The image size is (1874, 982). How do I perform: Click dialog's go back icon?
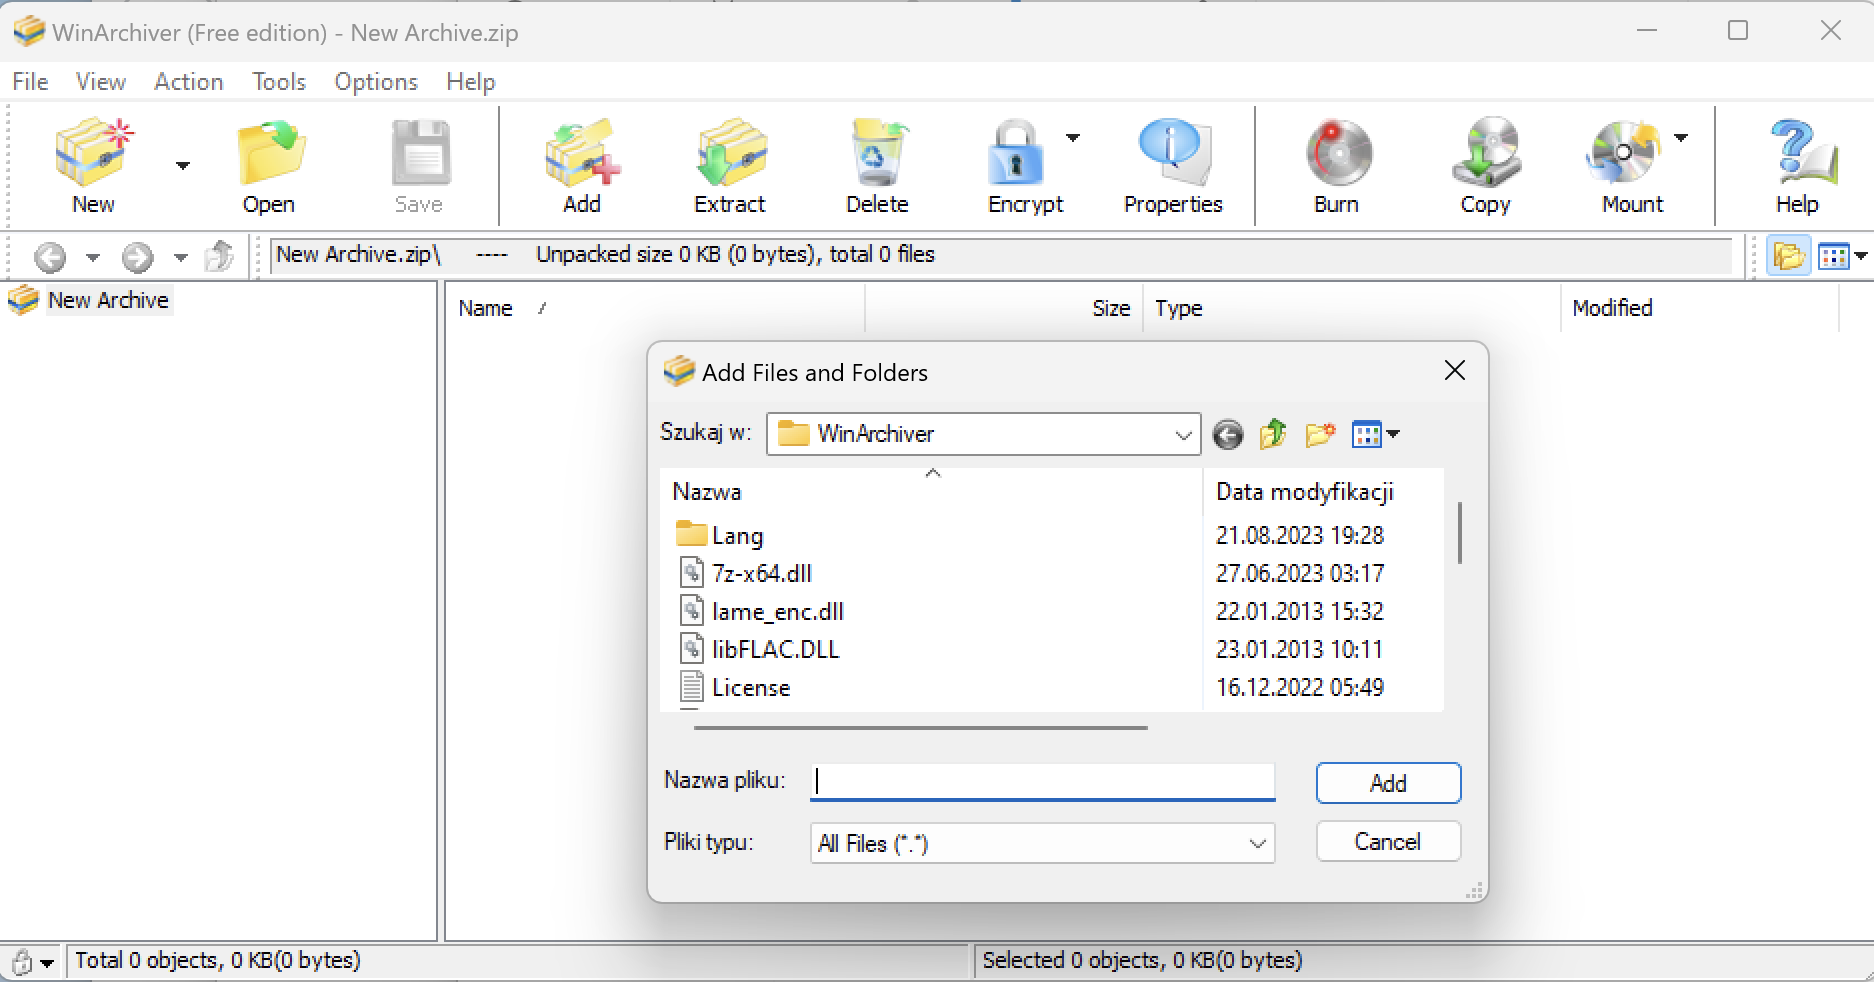[x=1228, y=434]
